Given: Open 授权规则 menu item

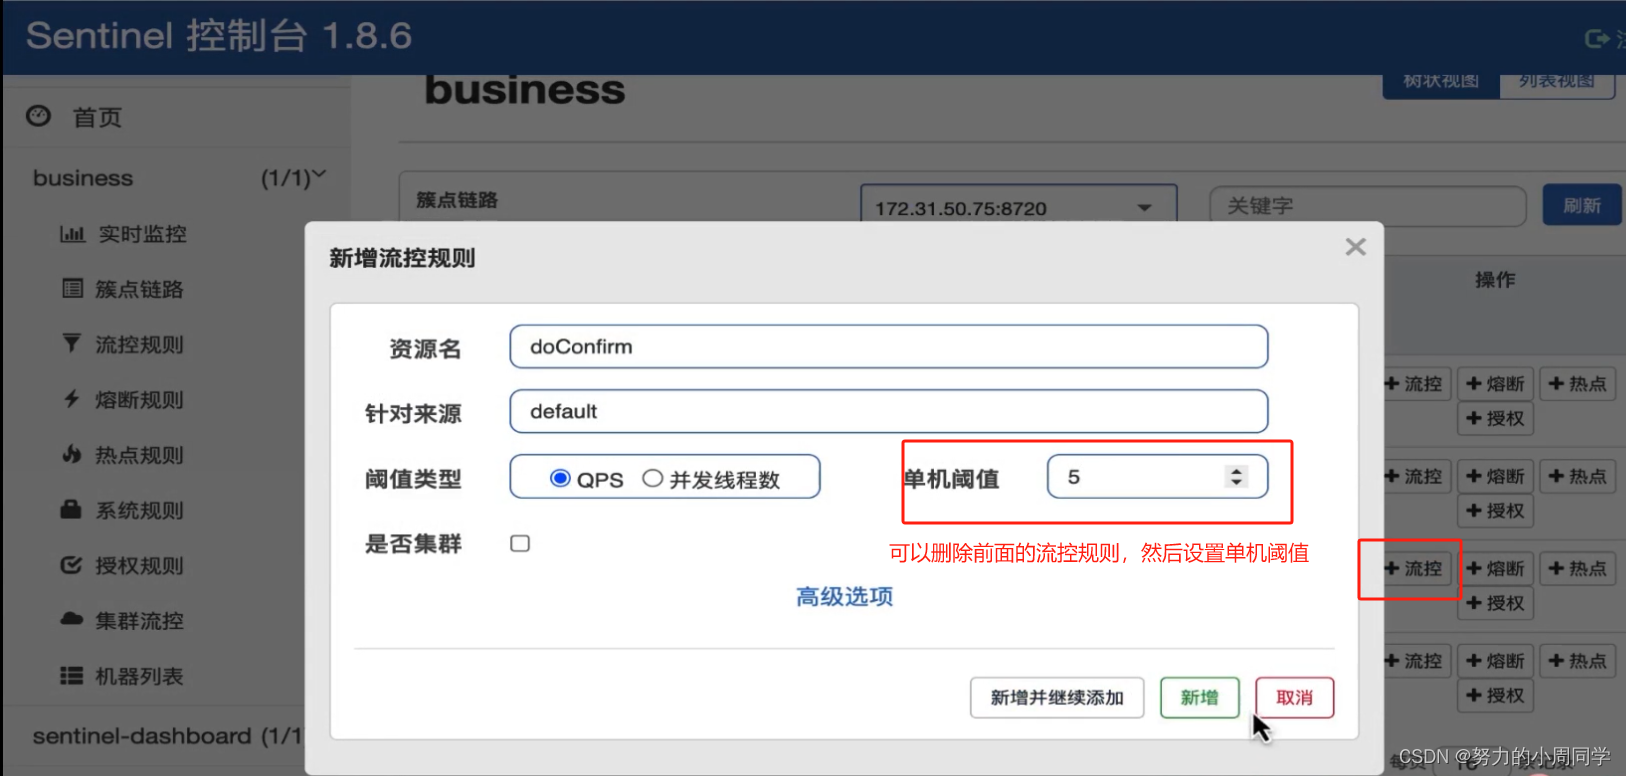Looking at the screenshot, I should (139, 565).
